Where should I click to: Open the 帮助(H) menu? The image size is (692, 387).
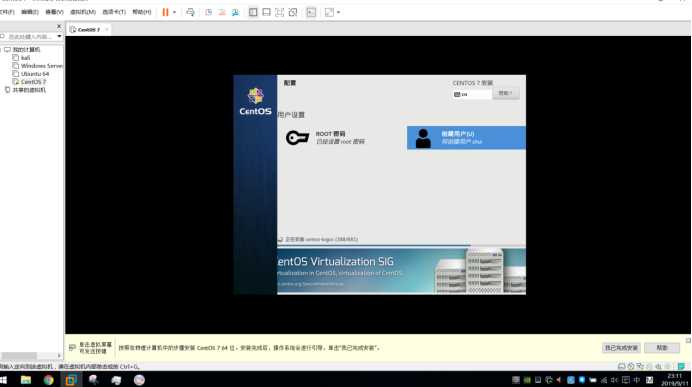point(142,12)
